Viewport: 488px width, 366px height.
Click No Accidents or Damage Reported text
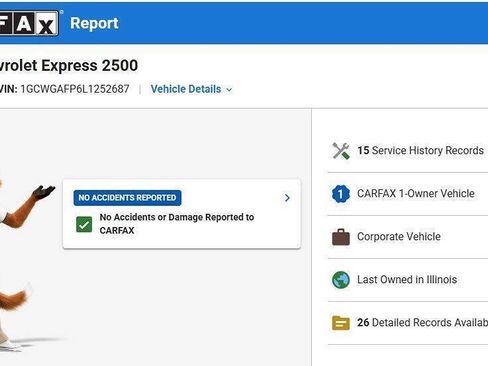[177, 224]
